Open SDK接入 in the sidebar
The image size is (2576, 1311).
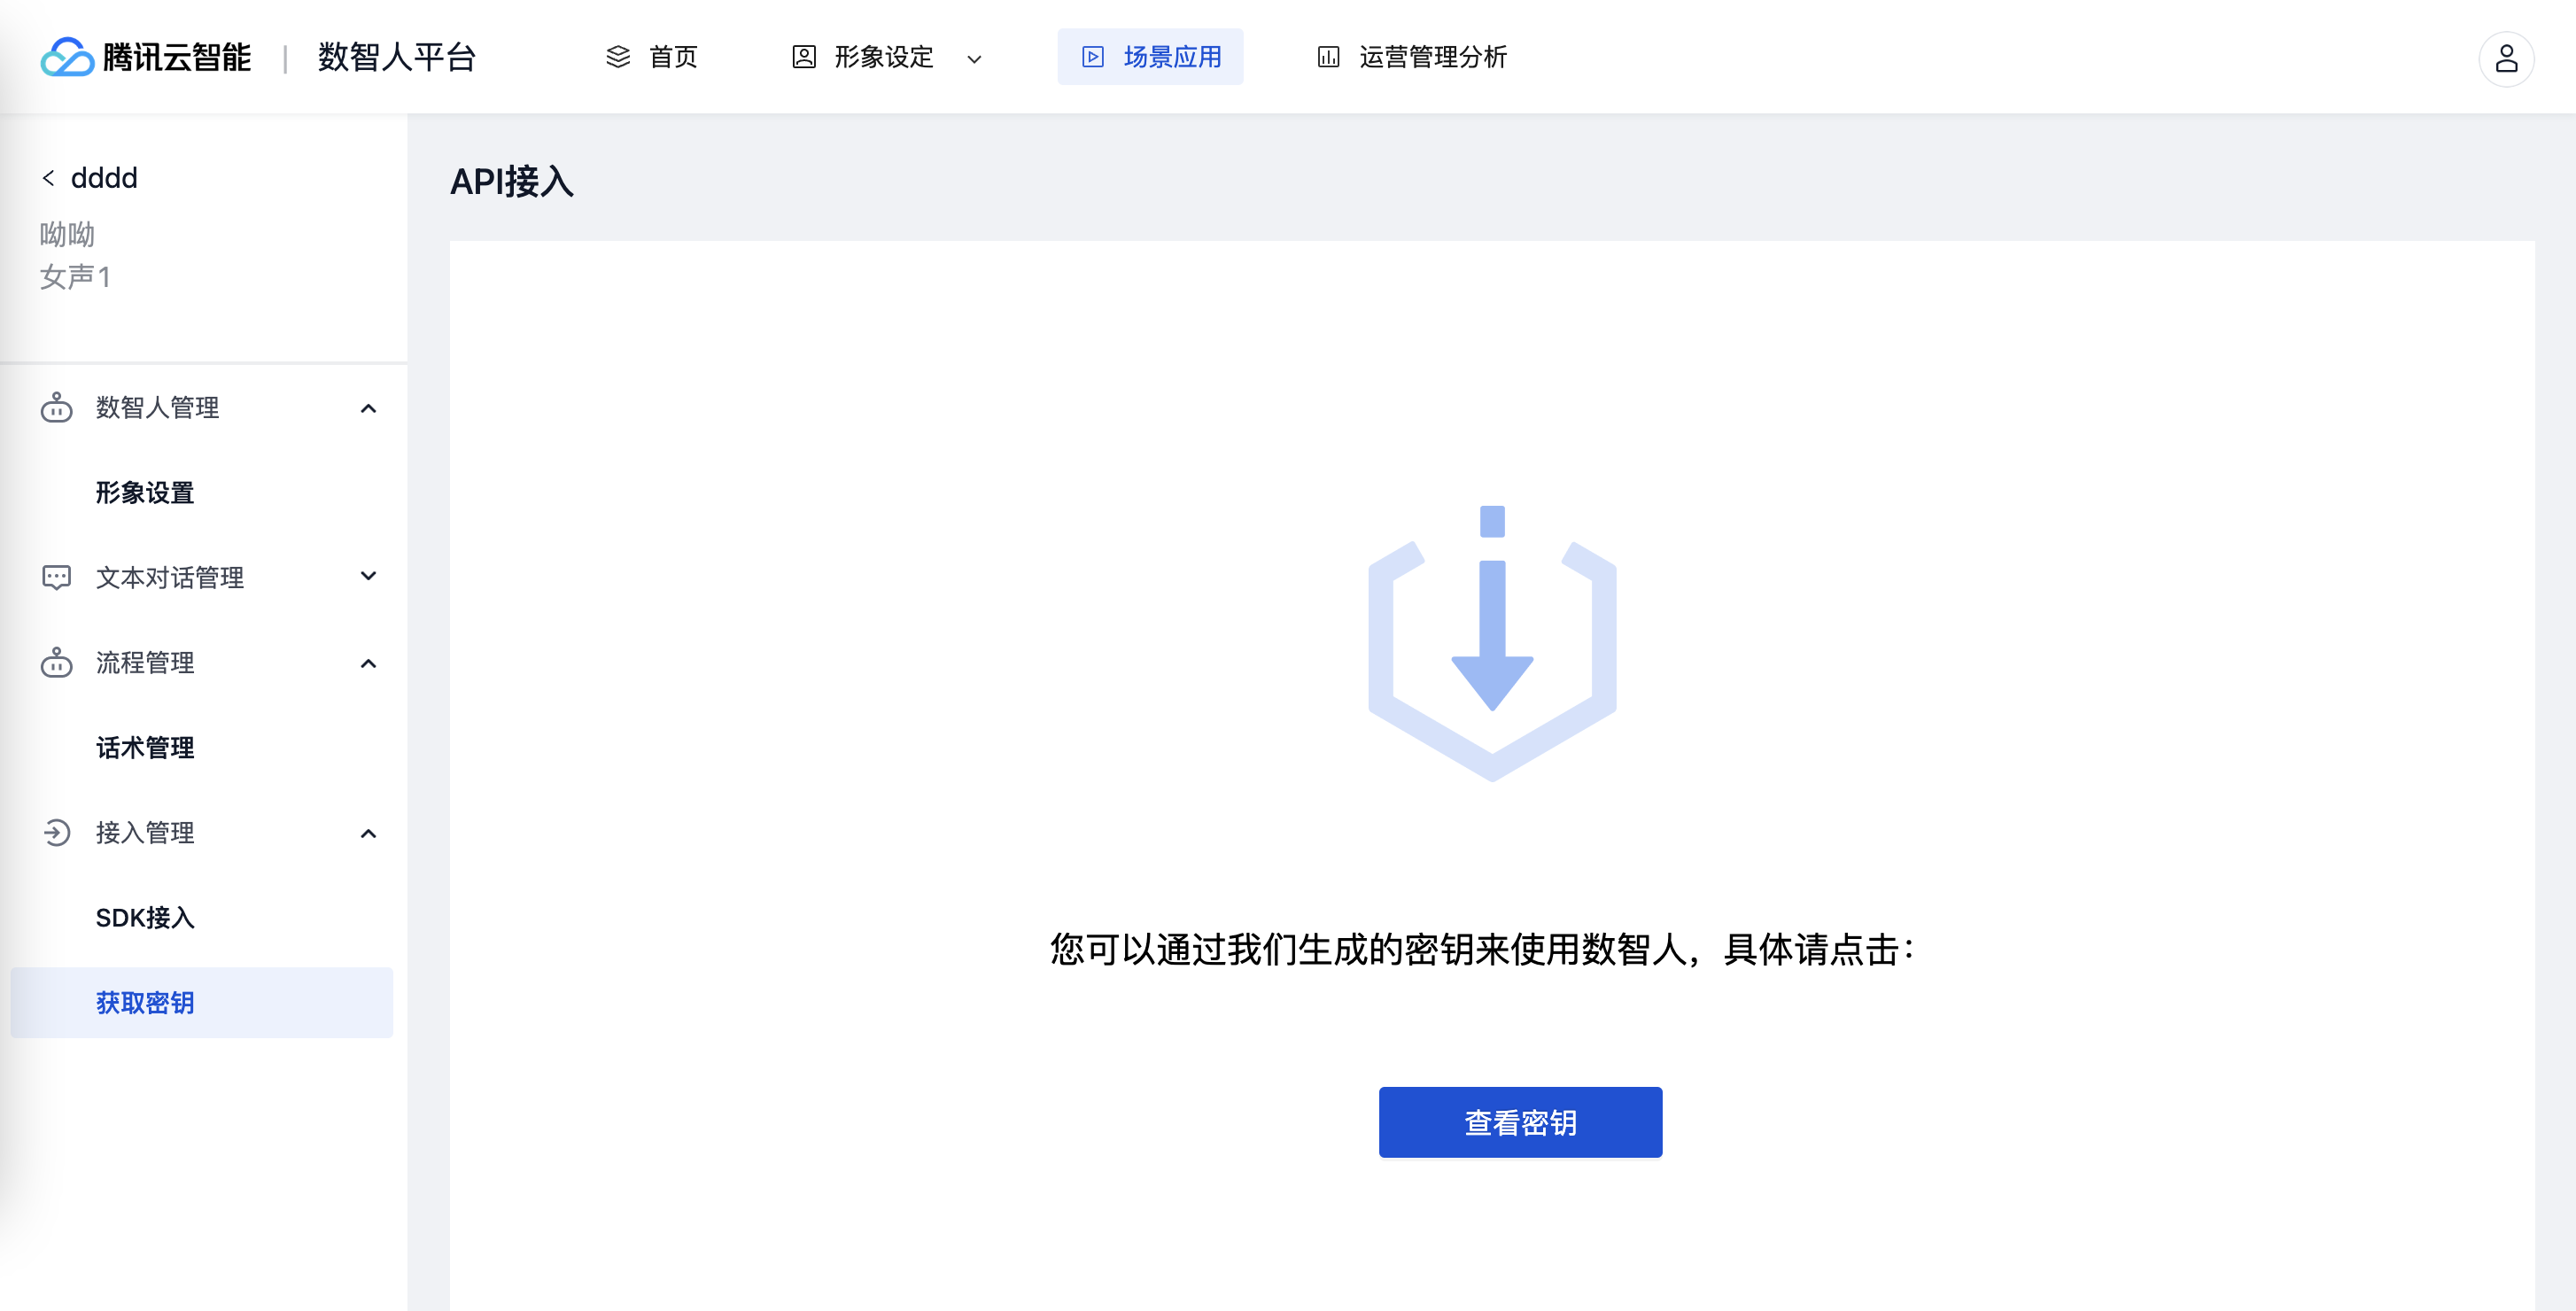pyautogui.click(x=145, y=918)
